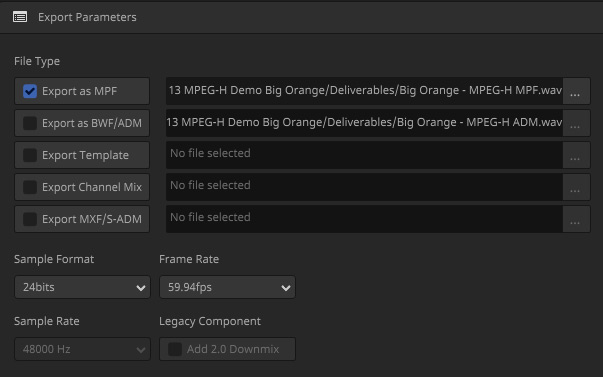Enable the Export MXF/S-ADM checkbox
The width and height of the screenshot is (603, 377).
coord(30,219)
